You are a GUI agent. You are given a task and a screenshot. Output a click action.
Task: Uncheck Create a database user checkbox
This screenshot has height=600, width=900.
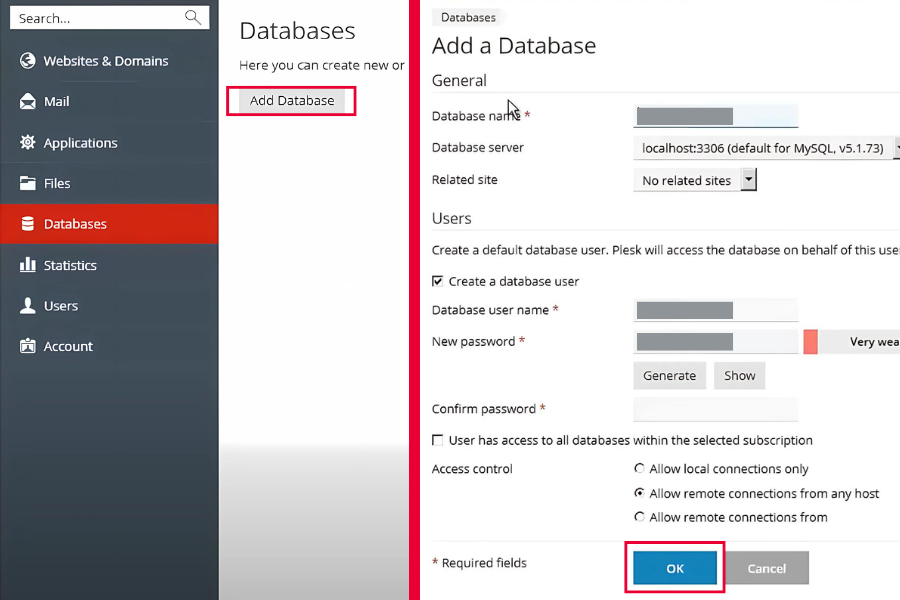438,282
